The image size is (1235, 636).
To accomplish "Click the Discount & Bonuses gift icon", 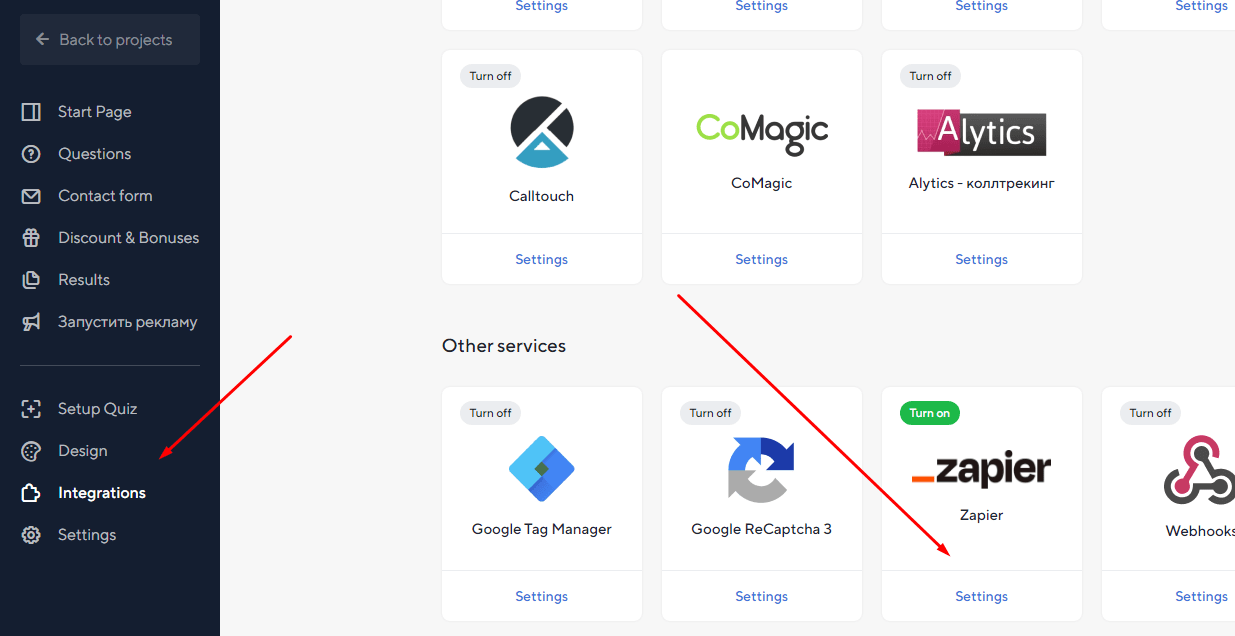I will [31, 238].
